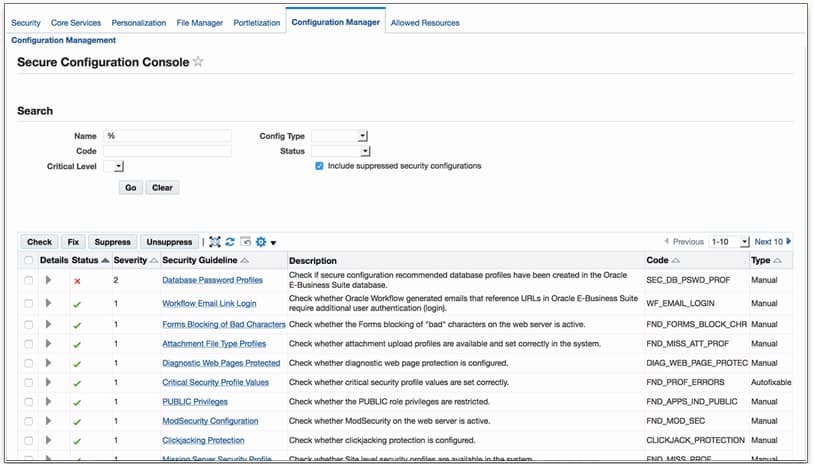
Task: Click the Clear search button
Action: pos(162,188)
